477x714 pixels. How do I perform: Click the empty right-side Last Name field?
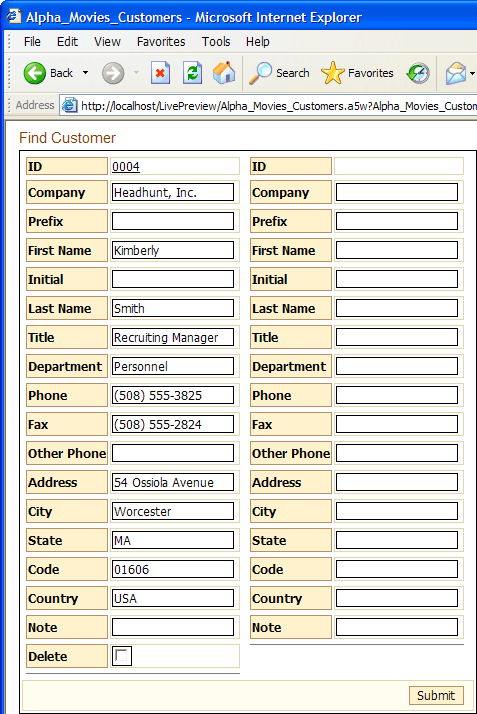(x=397, y=308)
